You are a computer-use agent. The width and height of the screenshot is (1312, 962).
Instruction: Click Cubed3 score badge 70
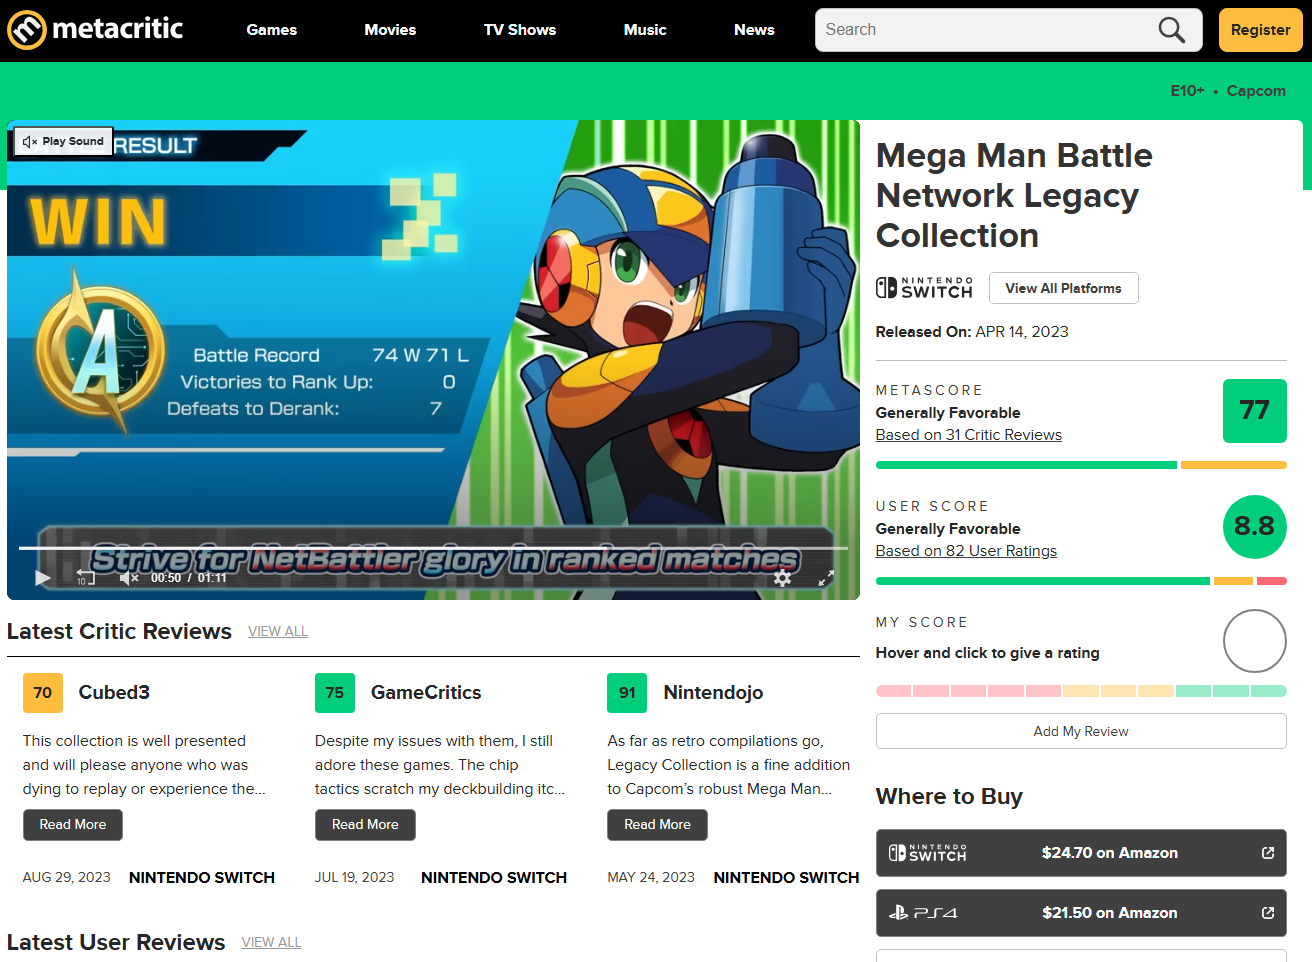click(43, 693)
